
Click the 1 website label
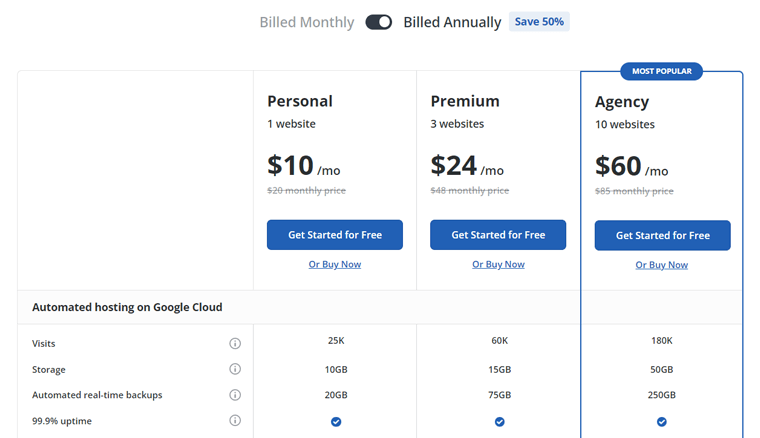(x=291, y=124)
